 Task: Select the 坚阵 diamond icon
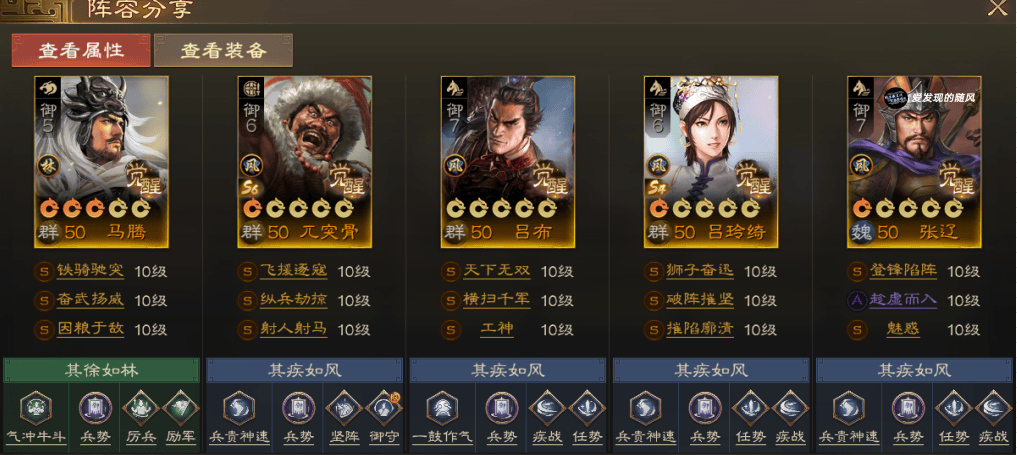(344, 408)
